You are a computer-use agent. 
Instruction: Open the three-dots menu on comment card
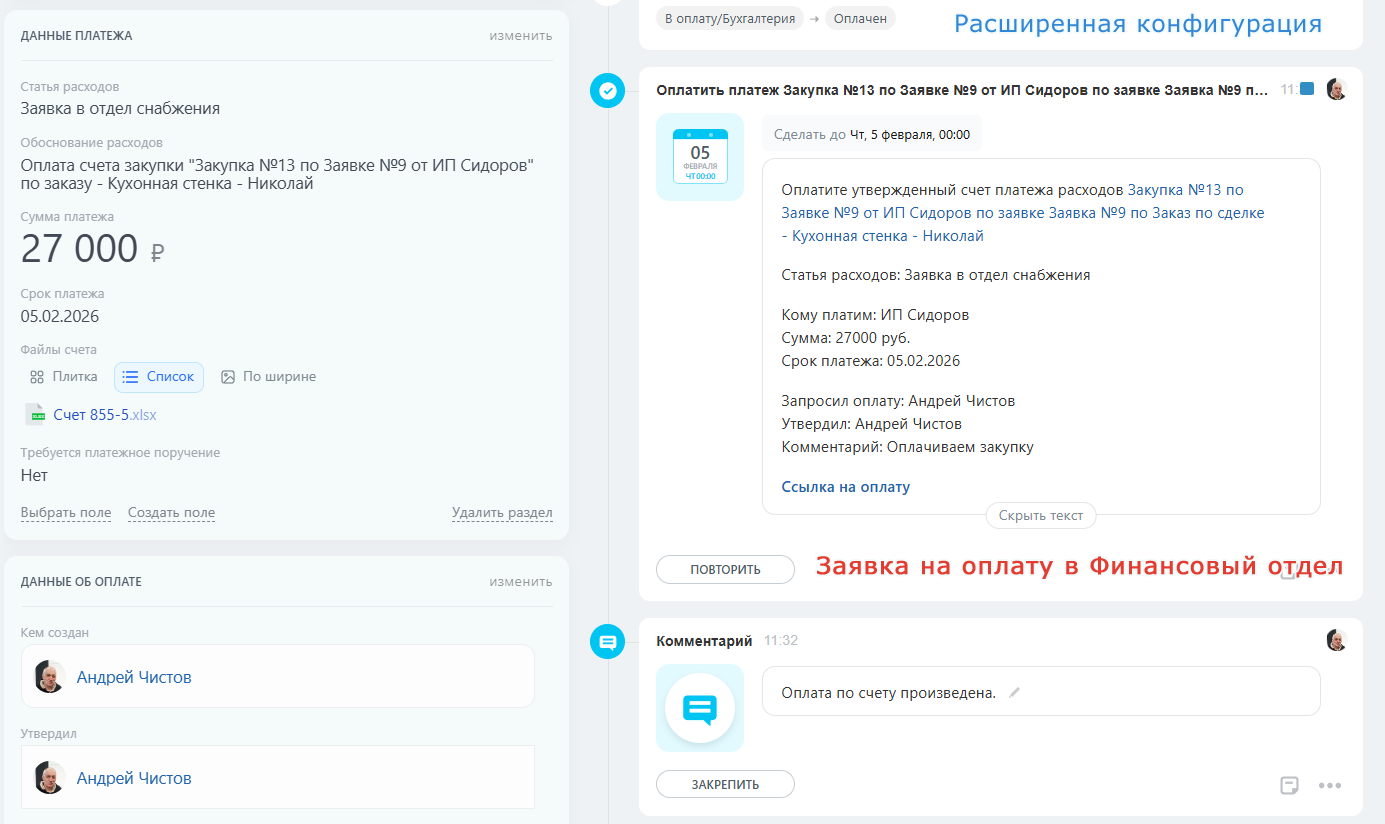pyautogui.click(x=1329, y=785)
